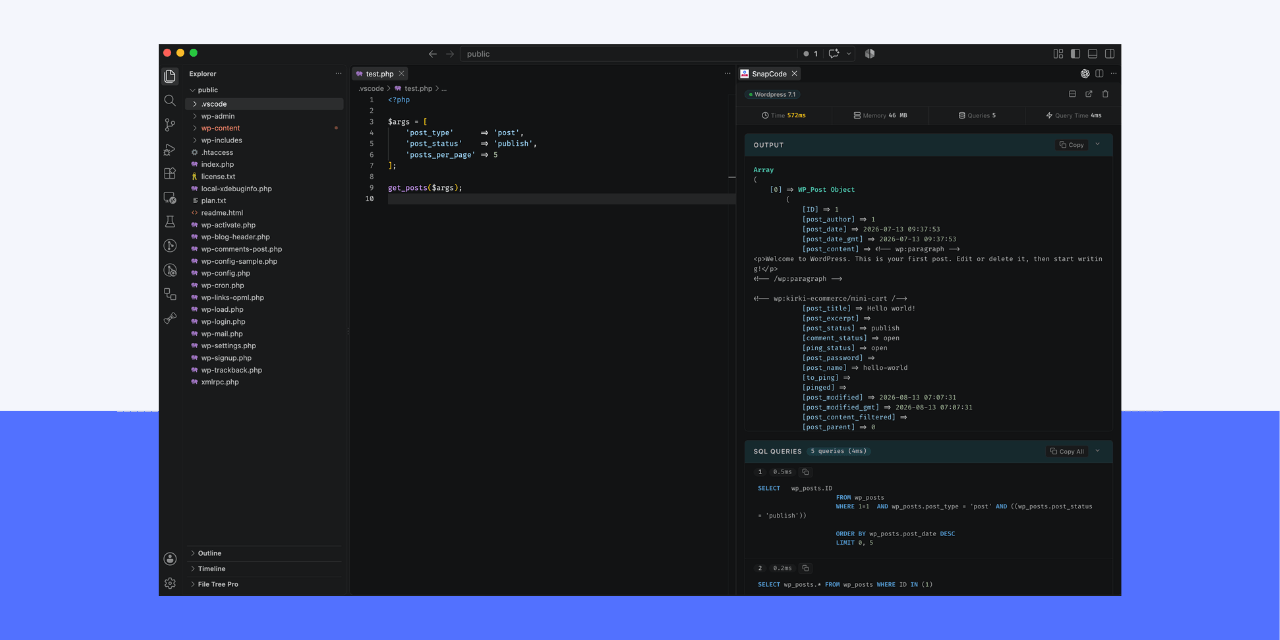Toggle the bottom panel
Viewport: 1280px width, 640px height.
click(x=1093, y=54)
